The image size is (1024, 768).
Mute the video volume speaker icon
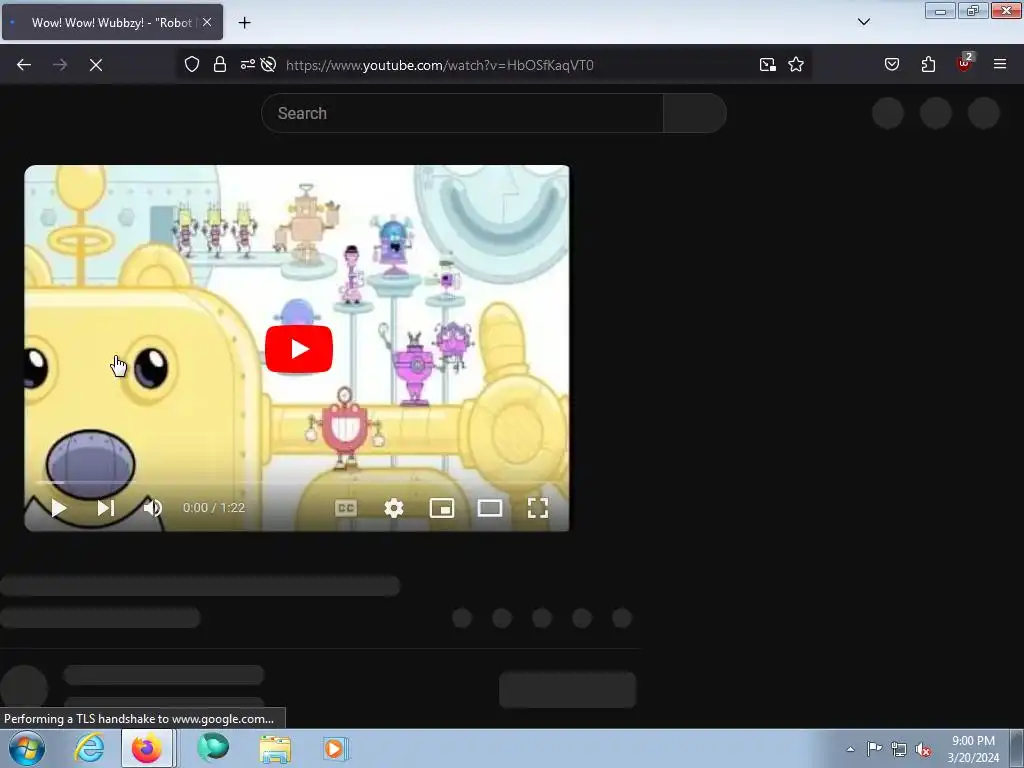(x=152, y=508)
